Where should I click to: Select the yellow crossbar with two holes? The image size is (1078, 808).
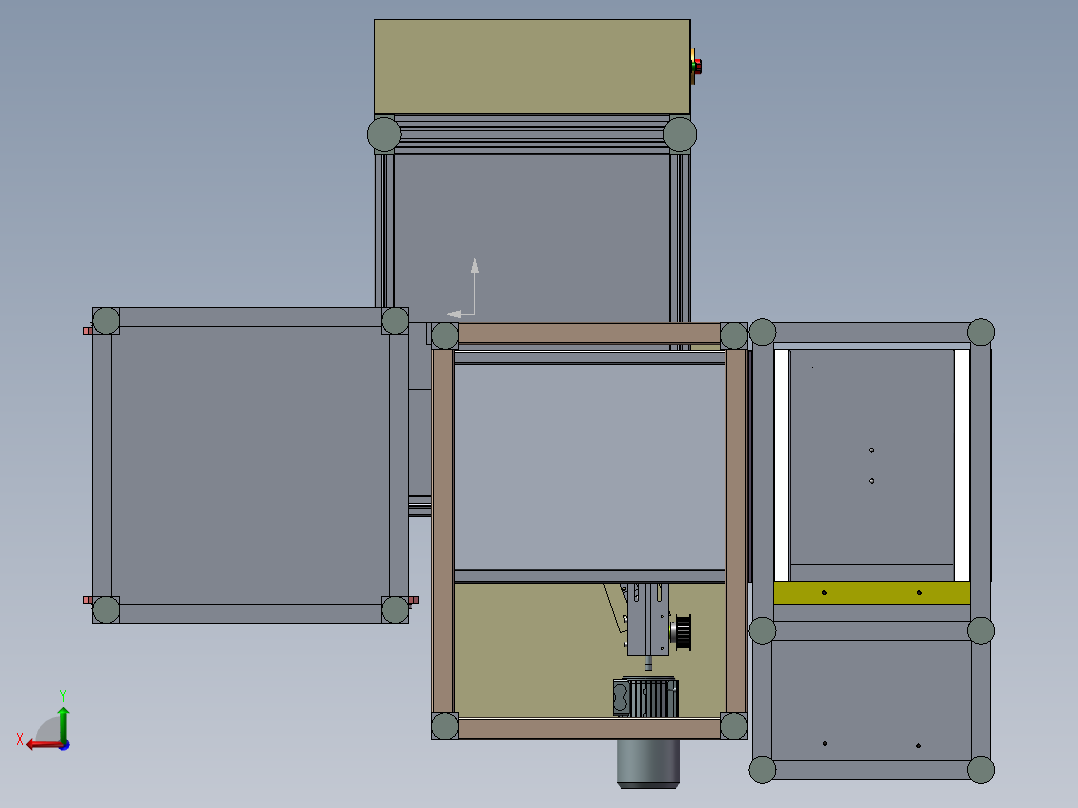[x=872, y=593]
